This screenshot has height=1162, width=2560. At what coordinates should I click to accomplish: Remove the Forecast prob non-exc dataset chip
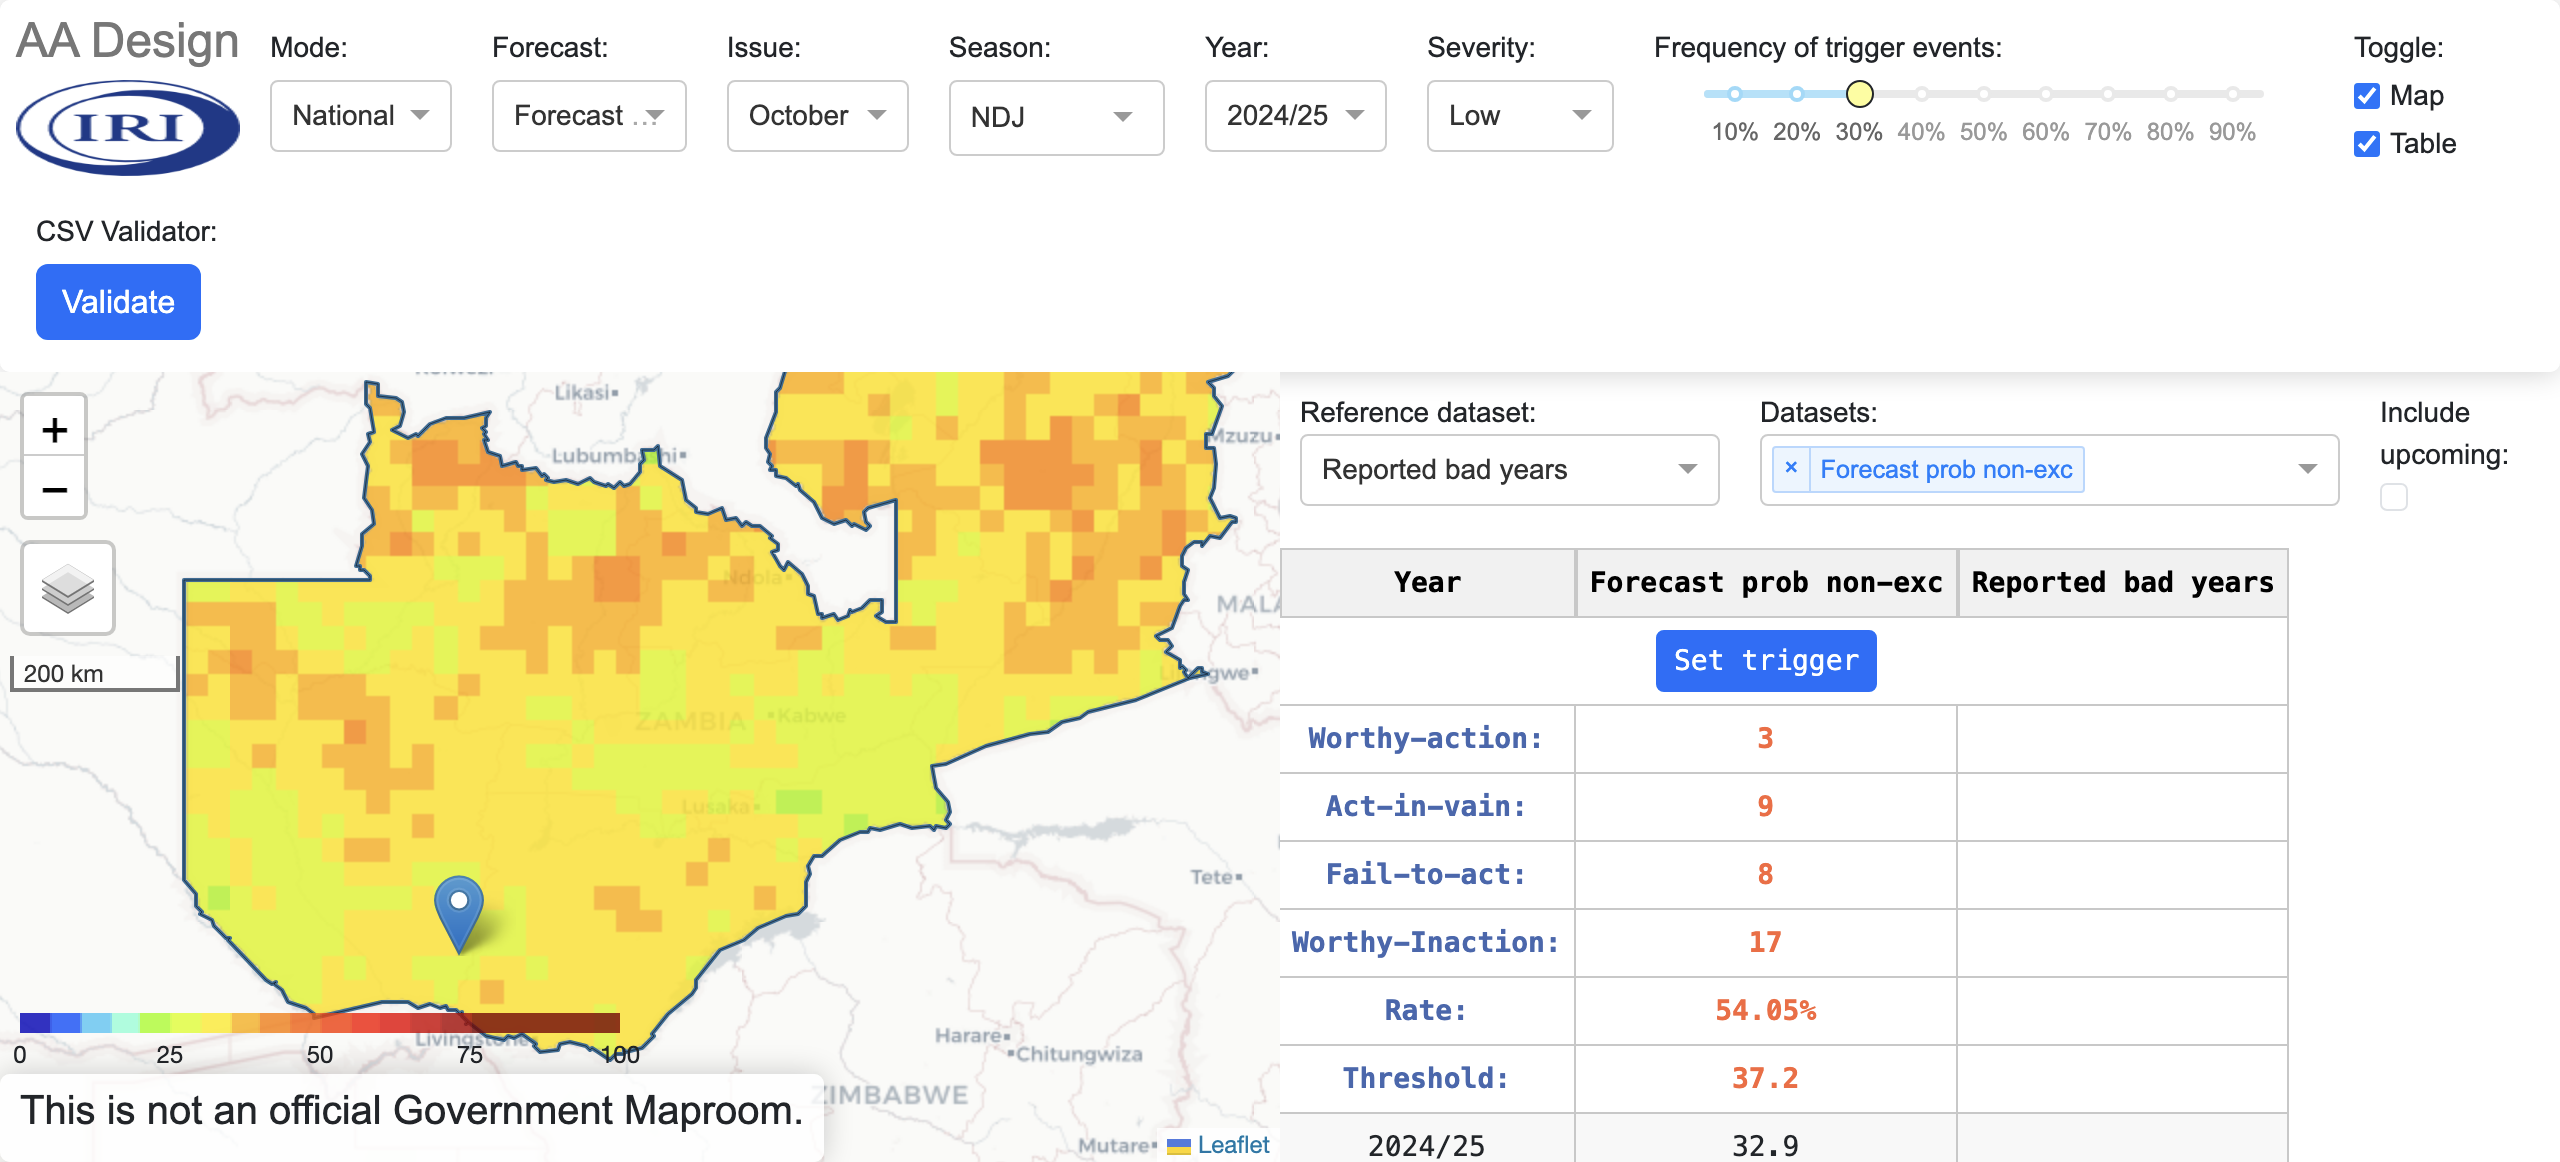[x=1792, y=468]
